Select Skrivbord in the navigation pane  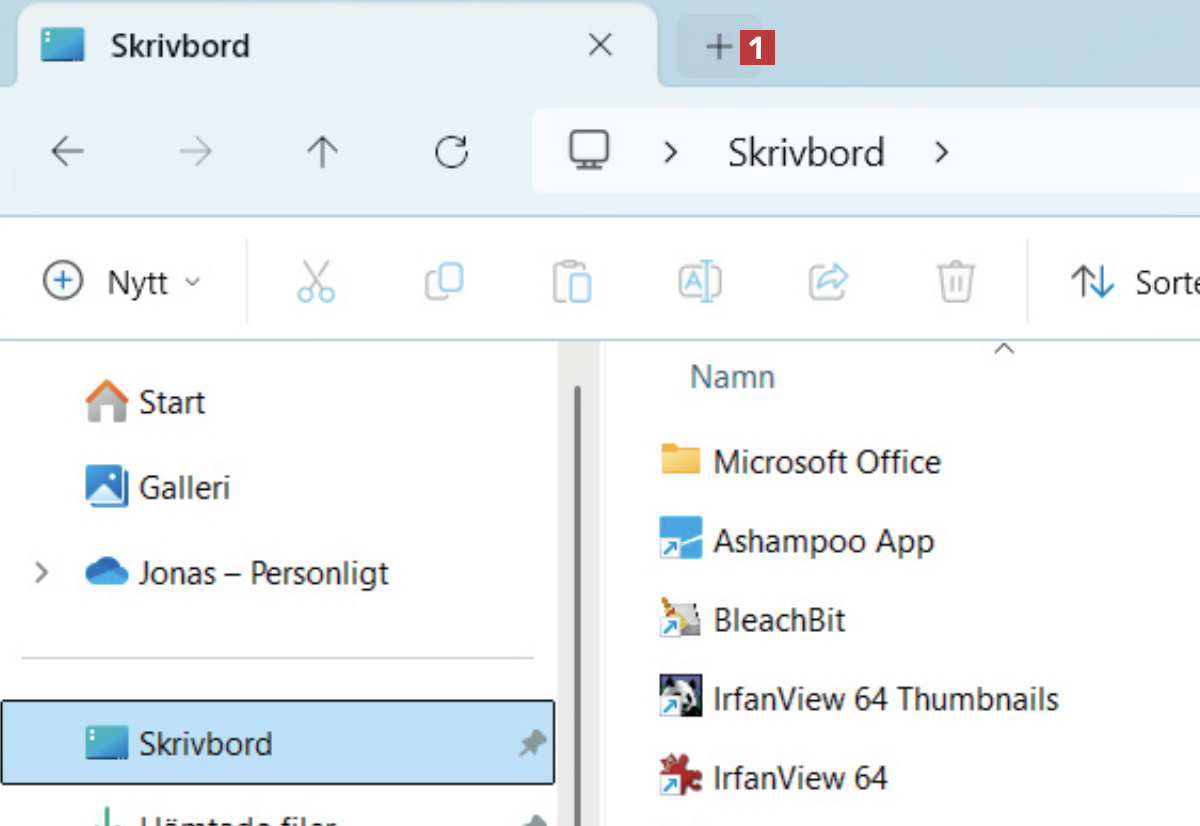(x=278, y=743)
